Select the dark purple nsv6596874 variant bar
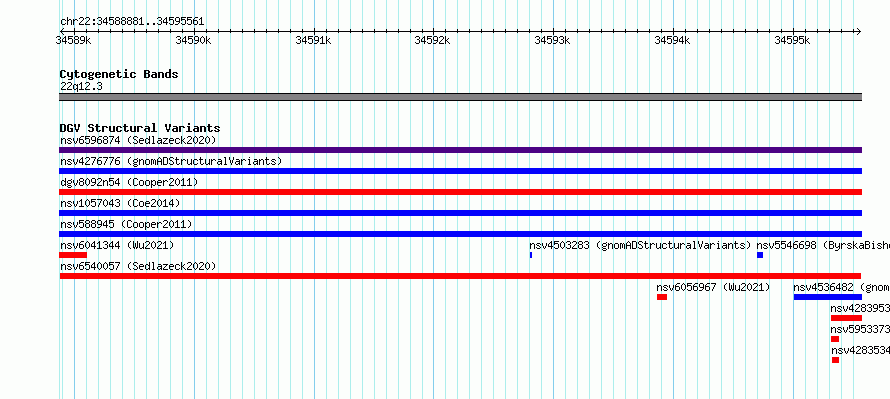Screen dimensions: 890x399 [460, 150]
